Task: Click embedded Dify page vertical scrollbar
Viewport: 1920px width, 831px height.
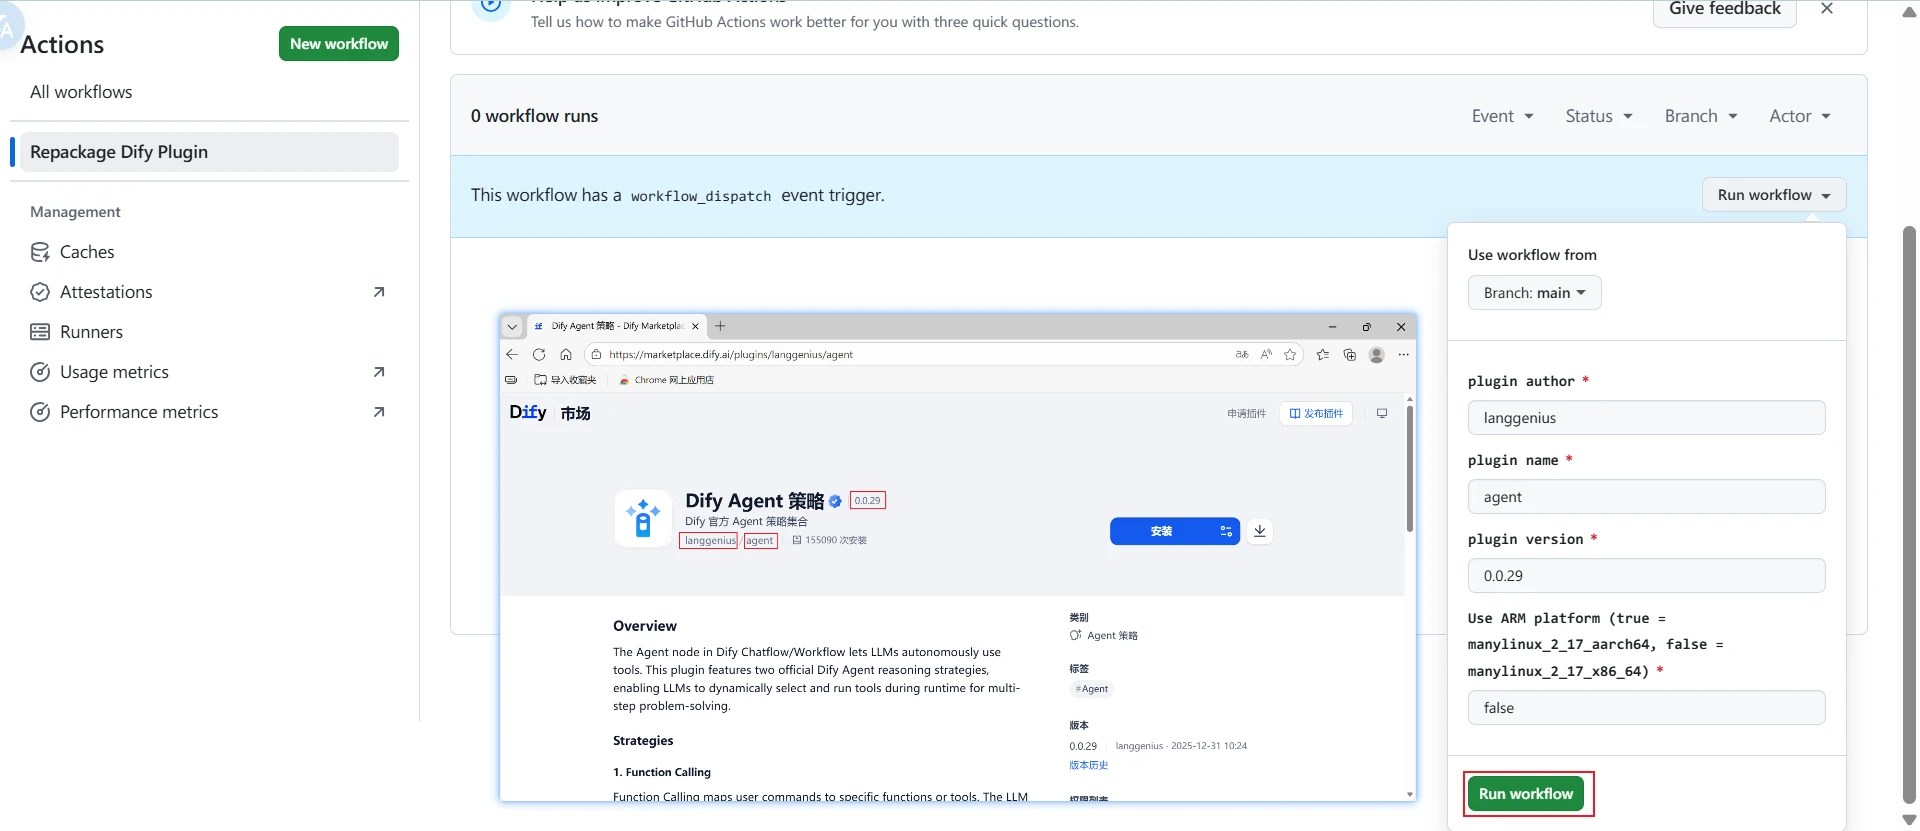Action: 1410,468
